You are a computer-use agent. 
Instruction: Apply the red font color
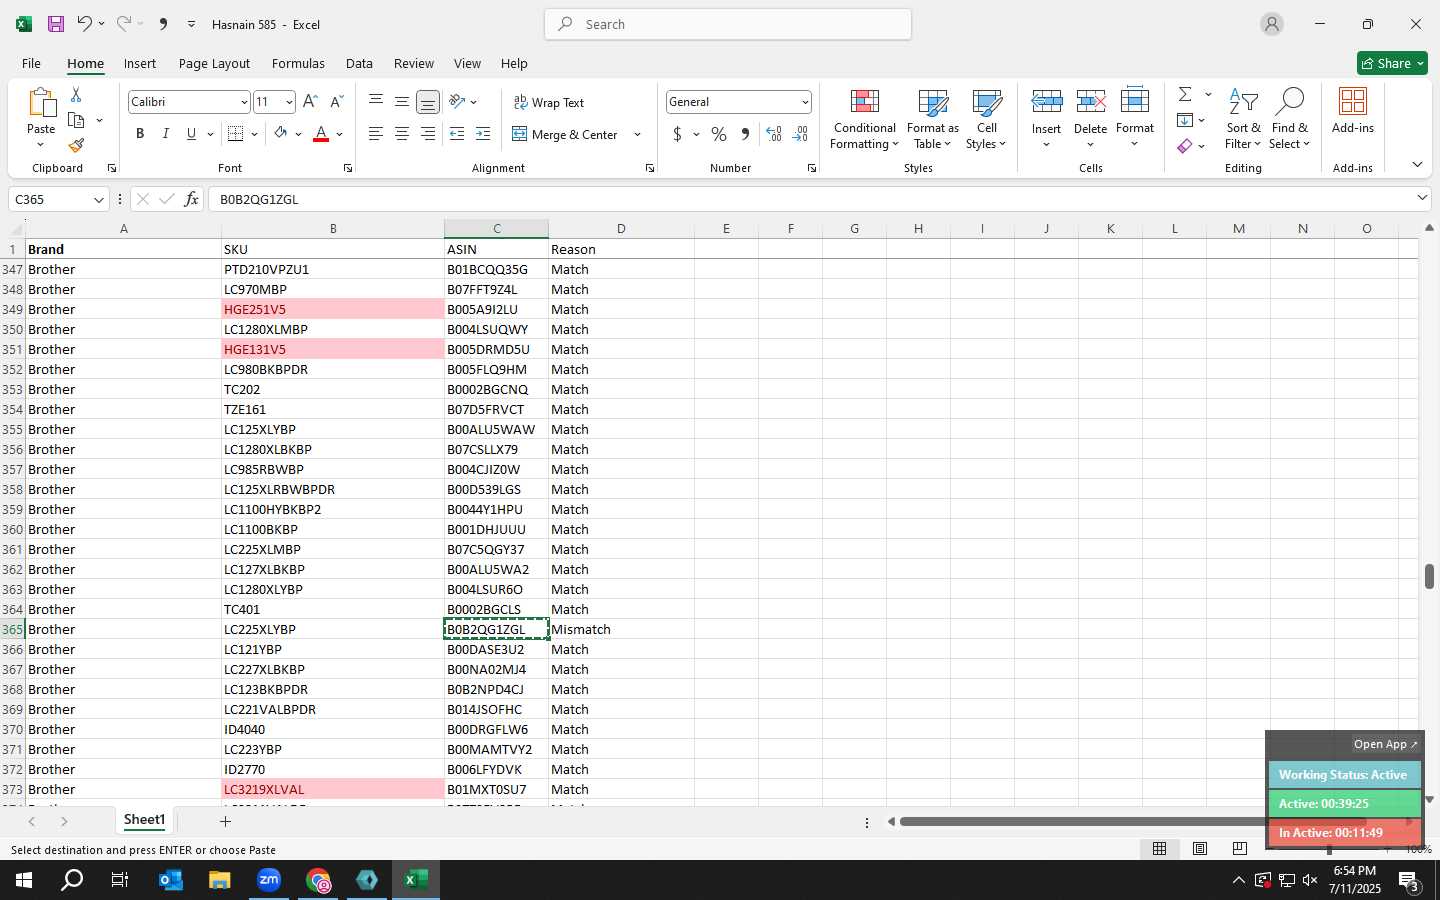[x=321, y=134]
